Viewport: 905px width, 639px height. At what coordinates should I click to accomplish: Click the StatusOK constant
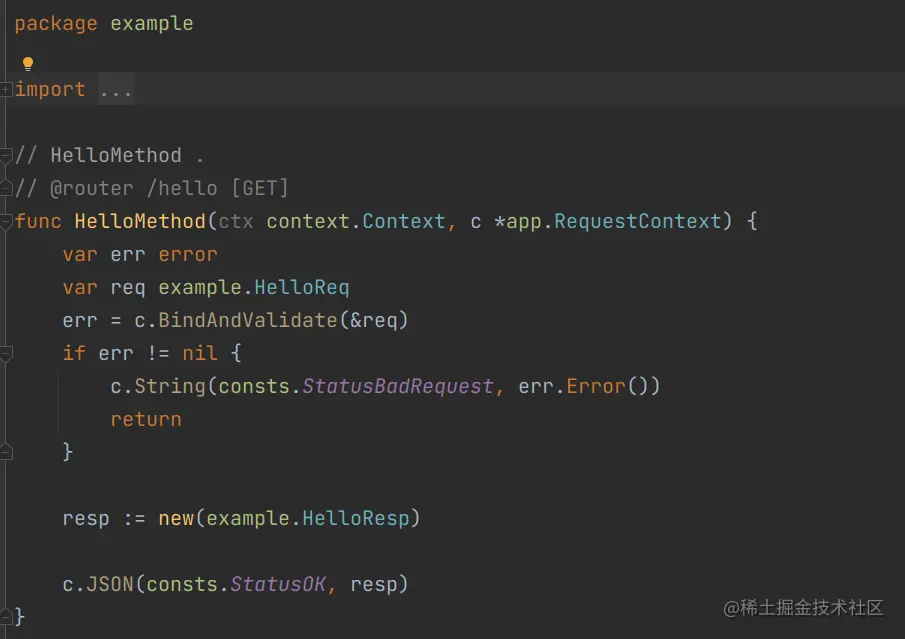tap(278, 584)
